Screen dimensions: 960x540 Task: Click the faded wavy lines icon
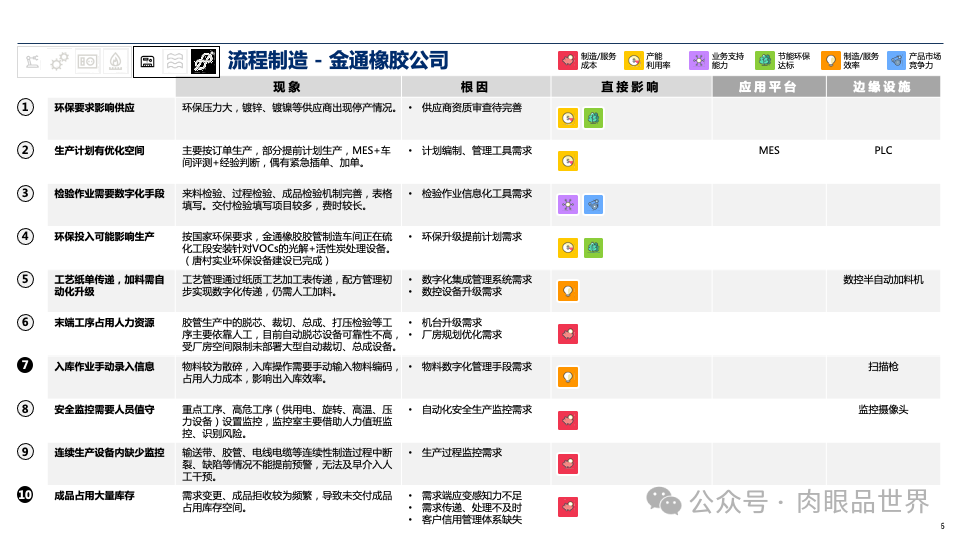[175, 61]
